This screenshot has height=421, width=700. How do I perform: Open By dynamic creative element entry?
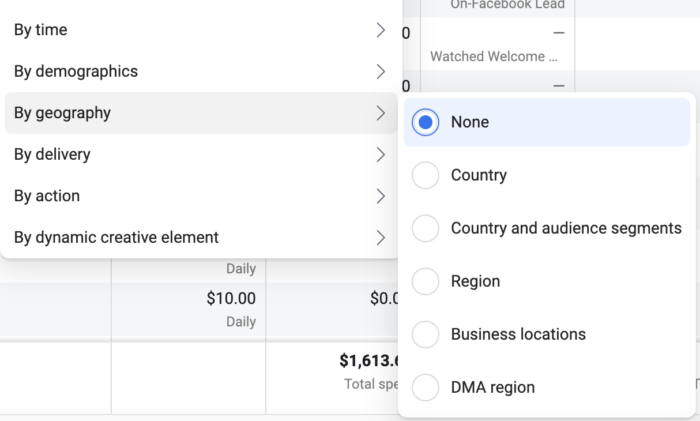tap(201, 238)
